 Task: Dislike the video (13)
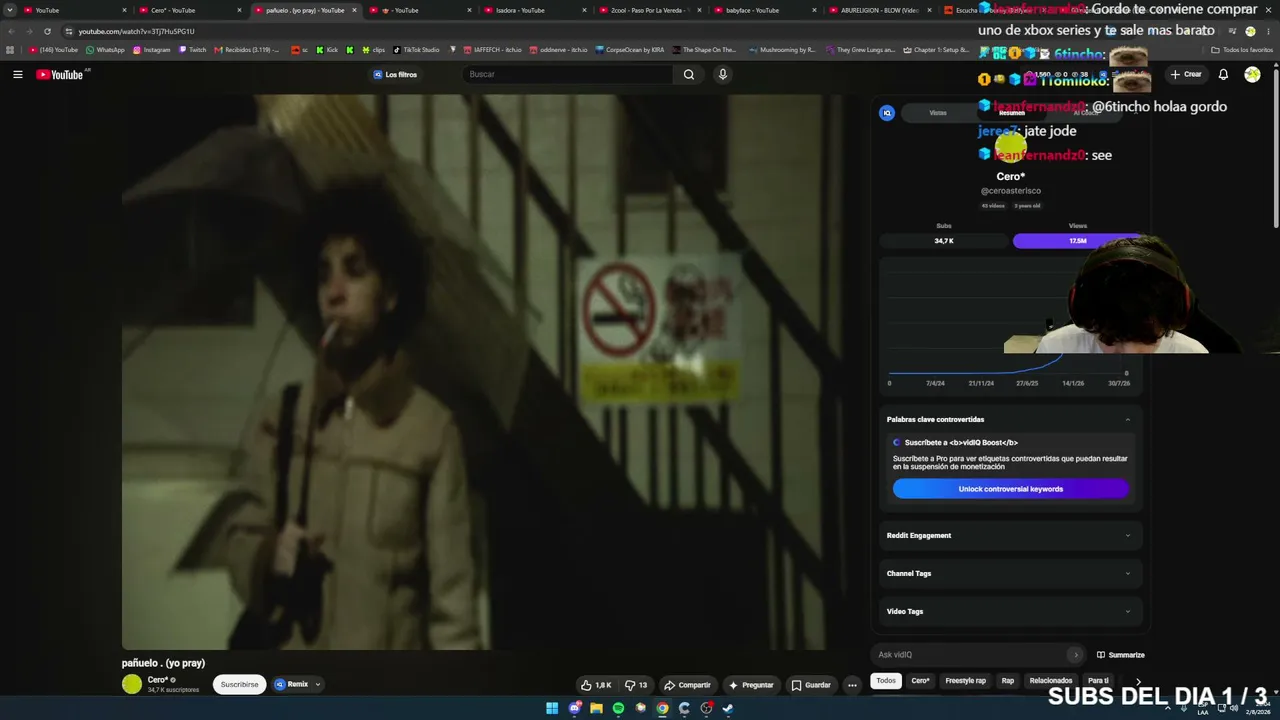636,685
